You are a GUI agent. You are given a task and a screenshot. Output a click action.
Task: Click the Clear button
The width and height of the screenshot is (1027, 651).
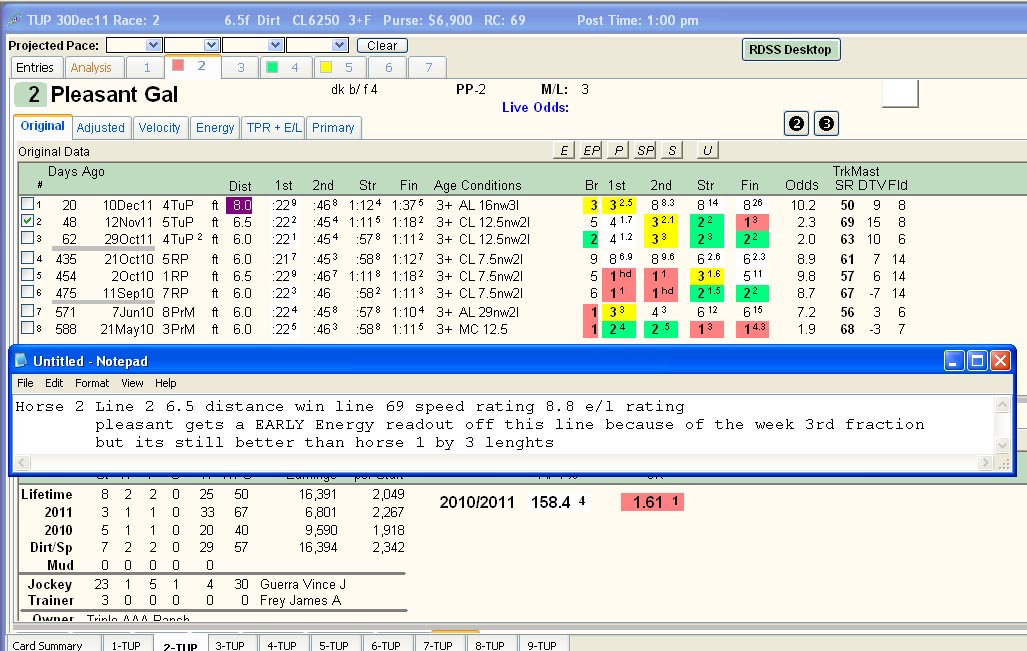coord(382,45)
